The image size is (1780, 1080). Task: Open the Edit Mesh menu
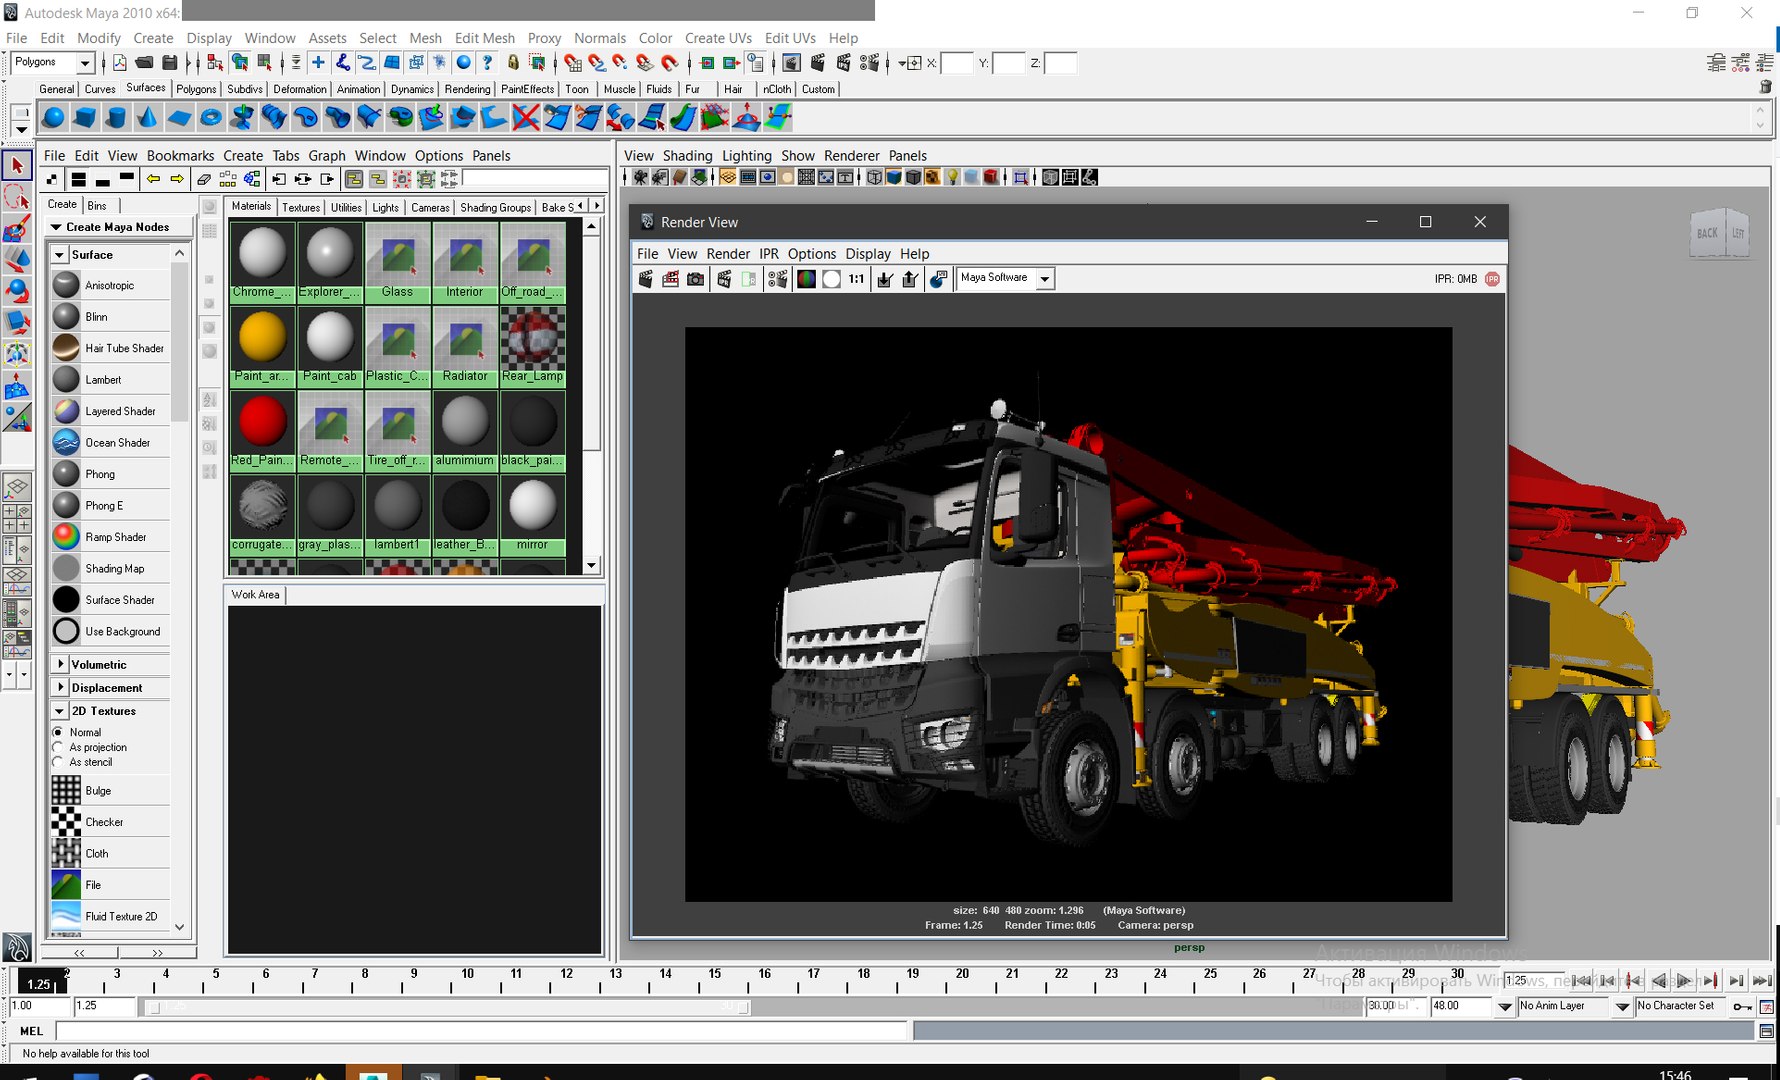pyautogui.click(x=484, y=38)
